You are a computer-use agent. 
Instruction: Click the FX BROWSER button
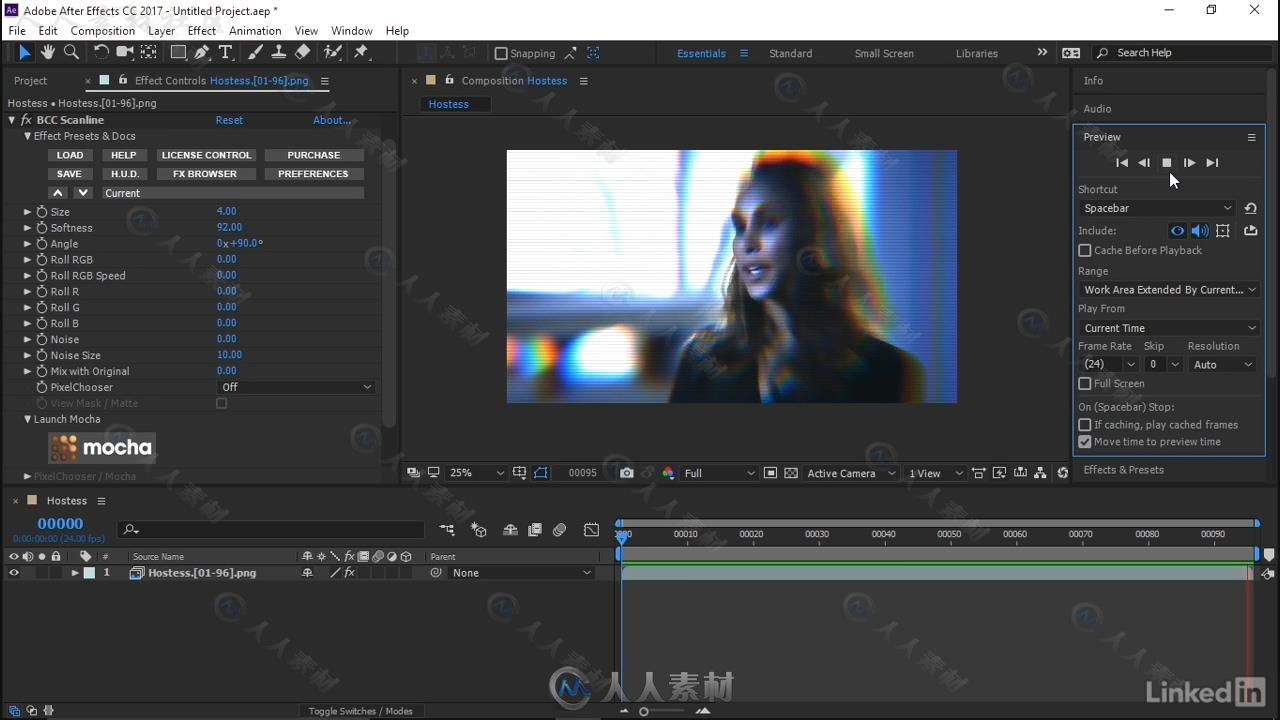205,173
